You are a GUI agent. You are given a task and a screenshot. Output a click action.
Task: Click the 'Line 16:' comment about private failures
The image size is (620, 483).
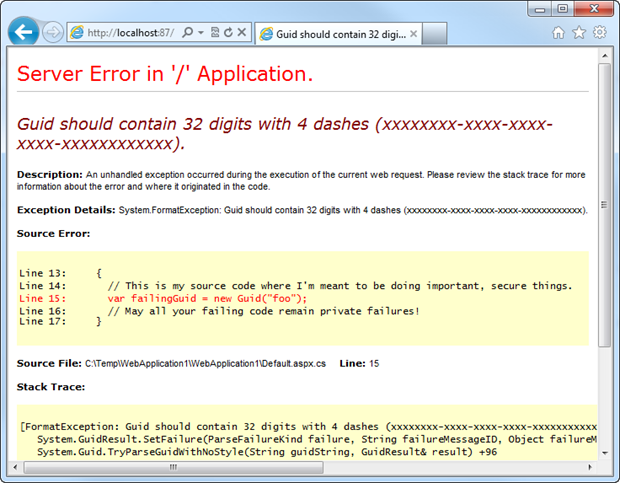(219, 311)
